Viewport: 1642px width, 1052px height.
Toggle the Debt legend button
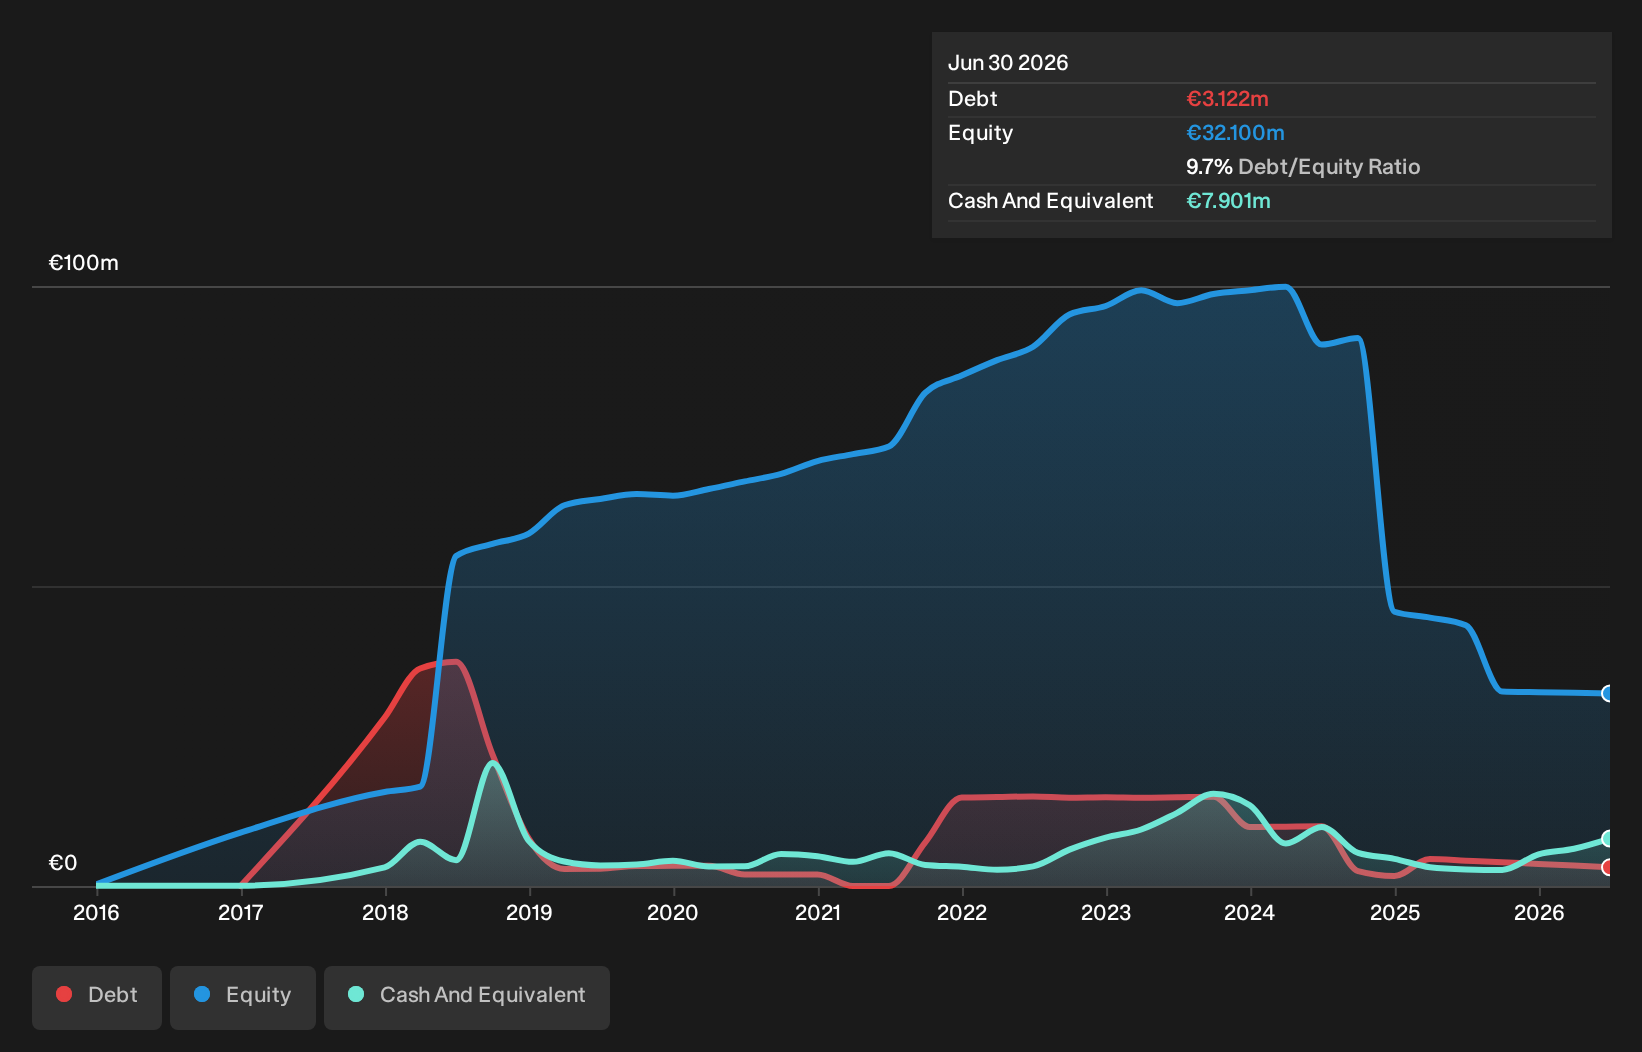tap(97, 997)
